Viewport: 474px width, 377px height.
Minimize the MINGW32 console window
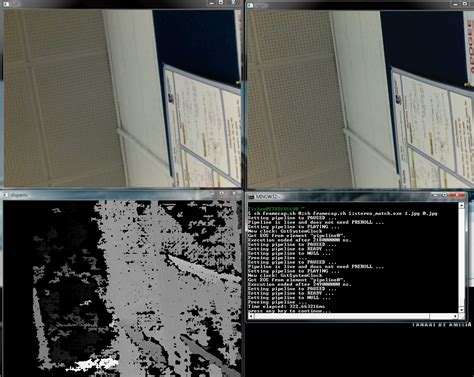[434, 195]
